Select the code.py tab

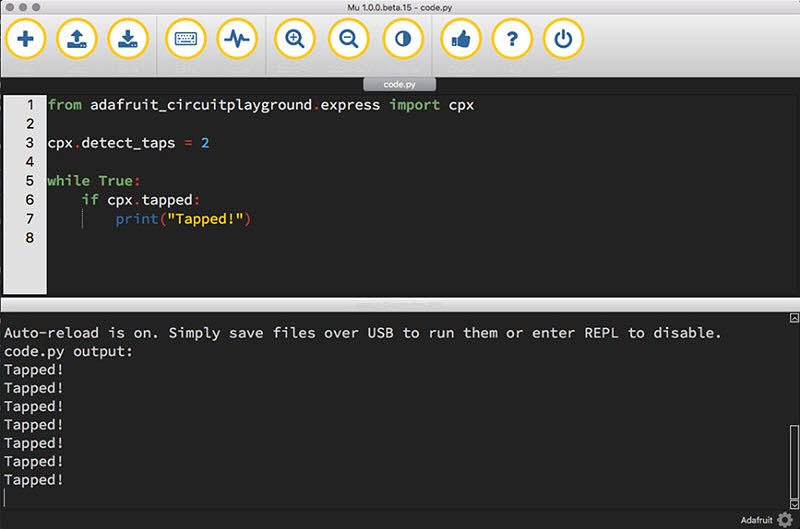coord(400,85)
